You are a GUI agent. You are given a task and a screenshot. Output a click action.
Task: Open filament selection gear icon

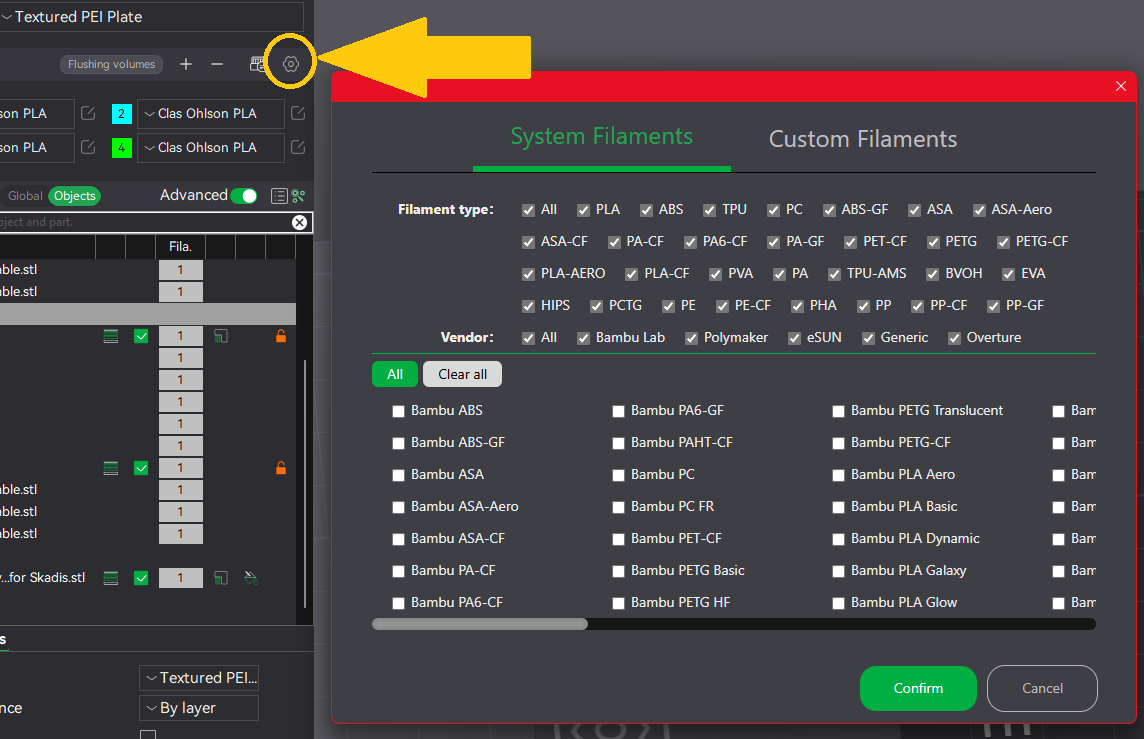(290, 64)
